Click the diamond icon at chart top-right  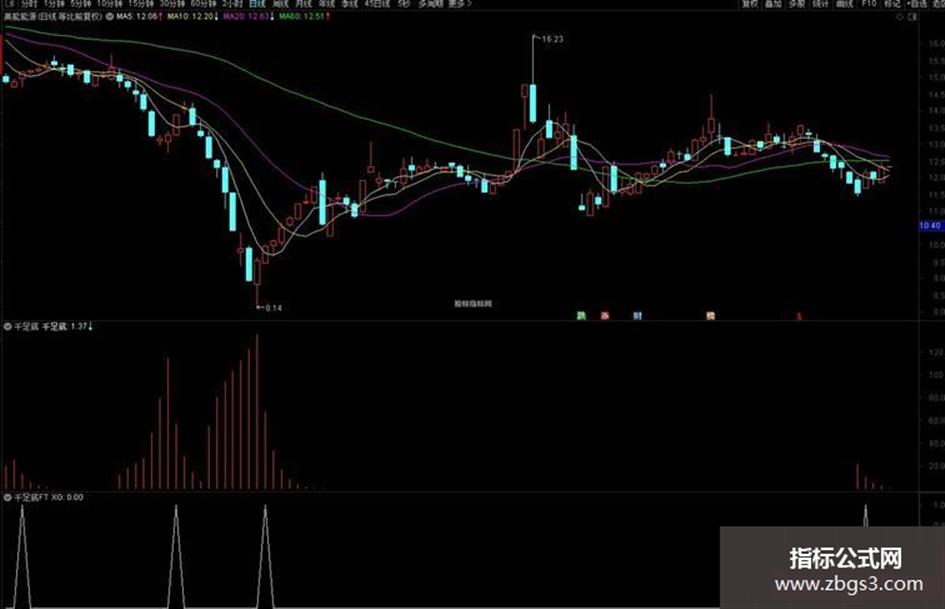point(900,17)
